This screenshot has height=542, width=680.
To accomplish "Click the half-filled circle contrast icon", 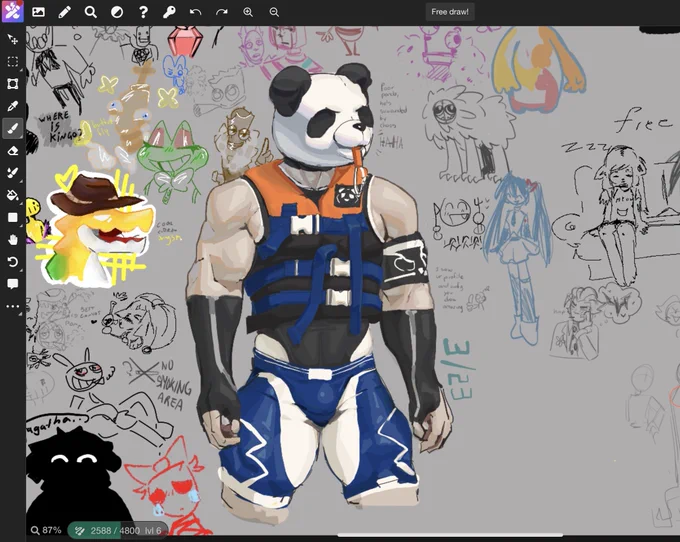I will tap(117, 12).
